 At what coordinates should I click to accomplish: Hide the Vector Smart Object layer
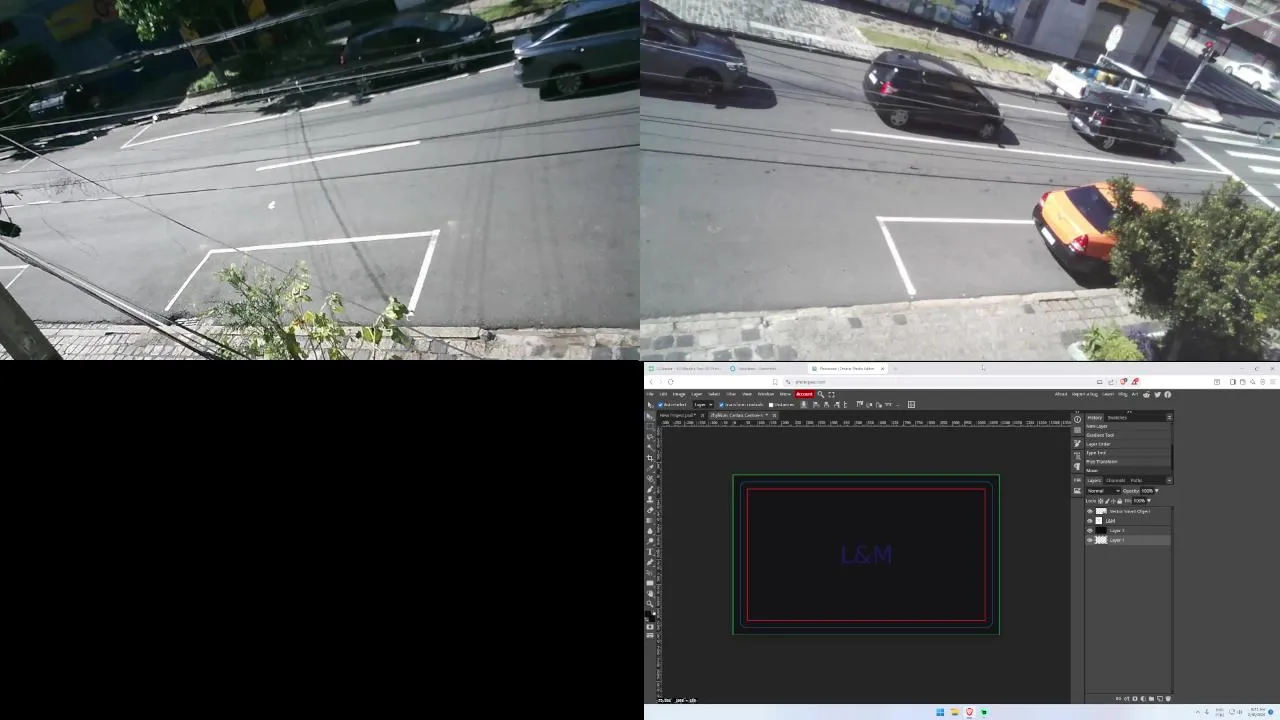pyautogui.click(x=1090, y=511)
